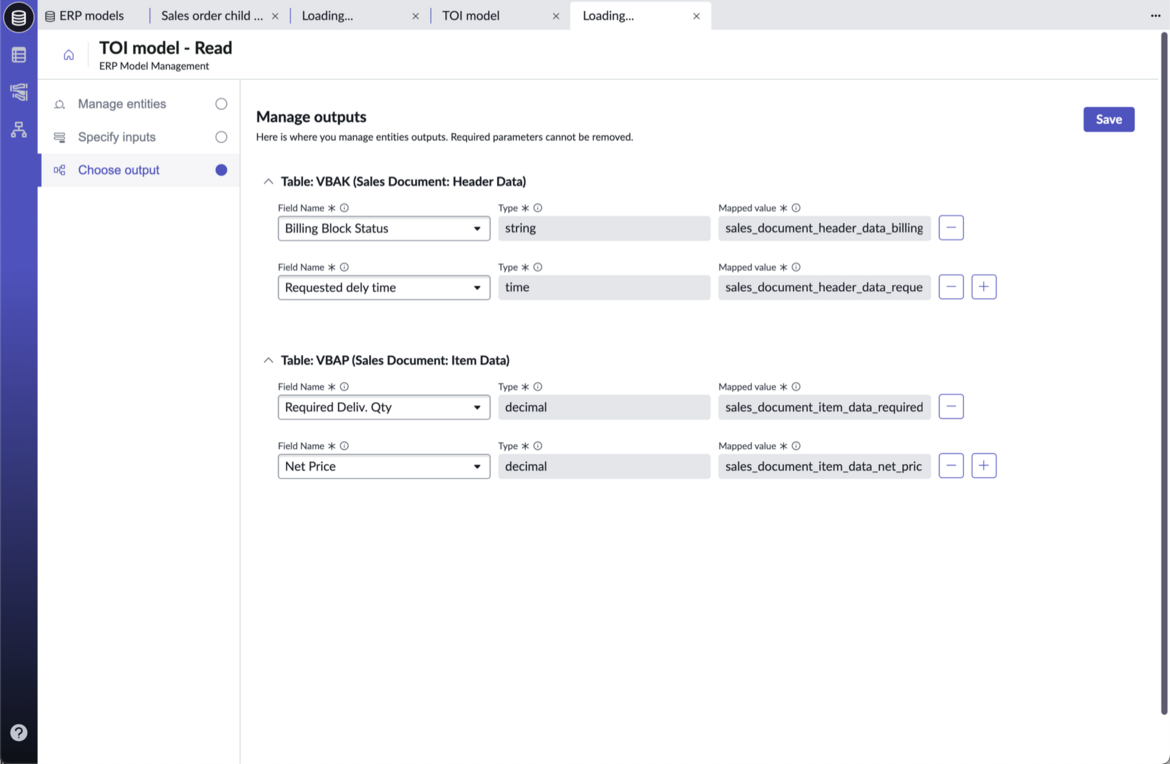Show Type info icon in Net Price row
Viewport: 1170px width, 764px height.
(x=537, y=446)
